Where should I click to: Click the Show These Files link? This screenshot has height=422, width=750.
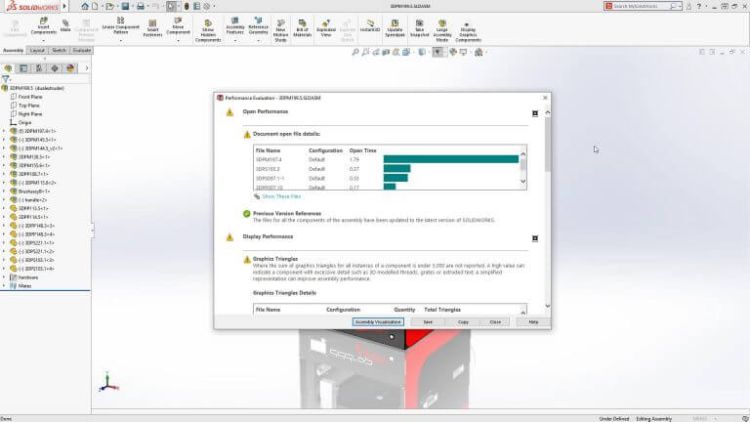click(x=281, y=196)
